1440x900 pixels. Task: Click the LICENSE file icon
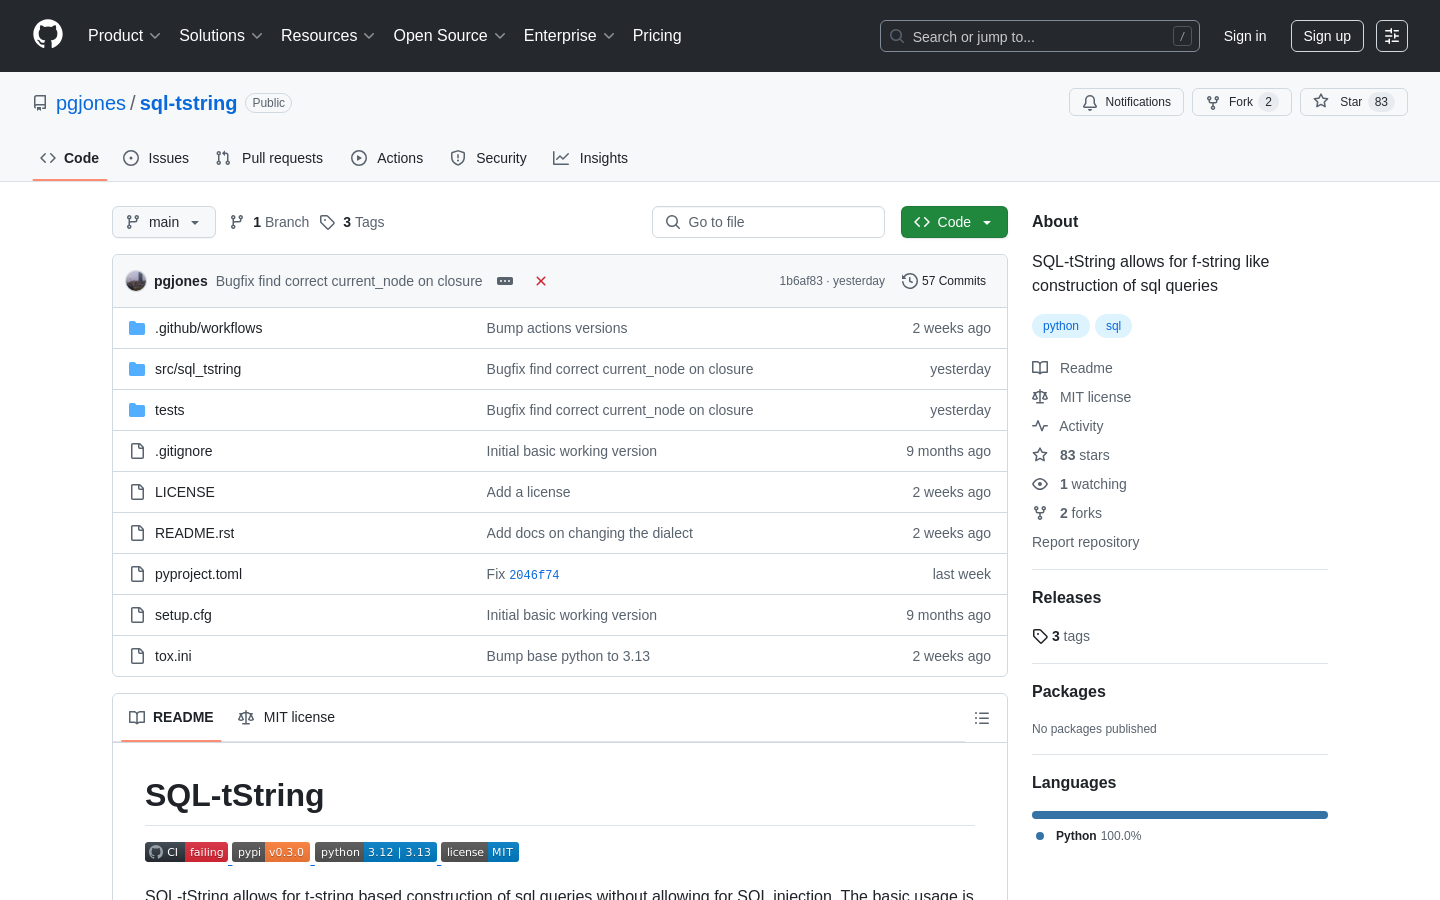[x=137, y=492]
